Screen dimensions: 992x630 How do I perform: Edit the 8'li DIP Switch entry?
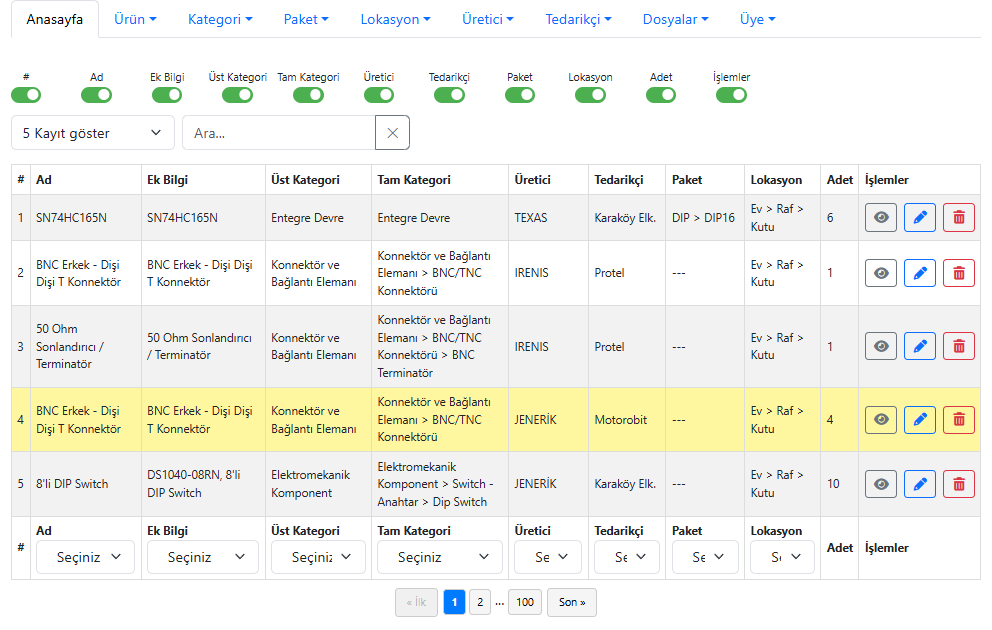[x=920, y=484]
